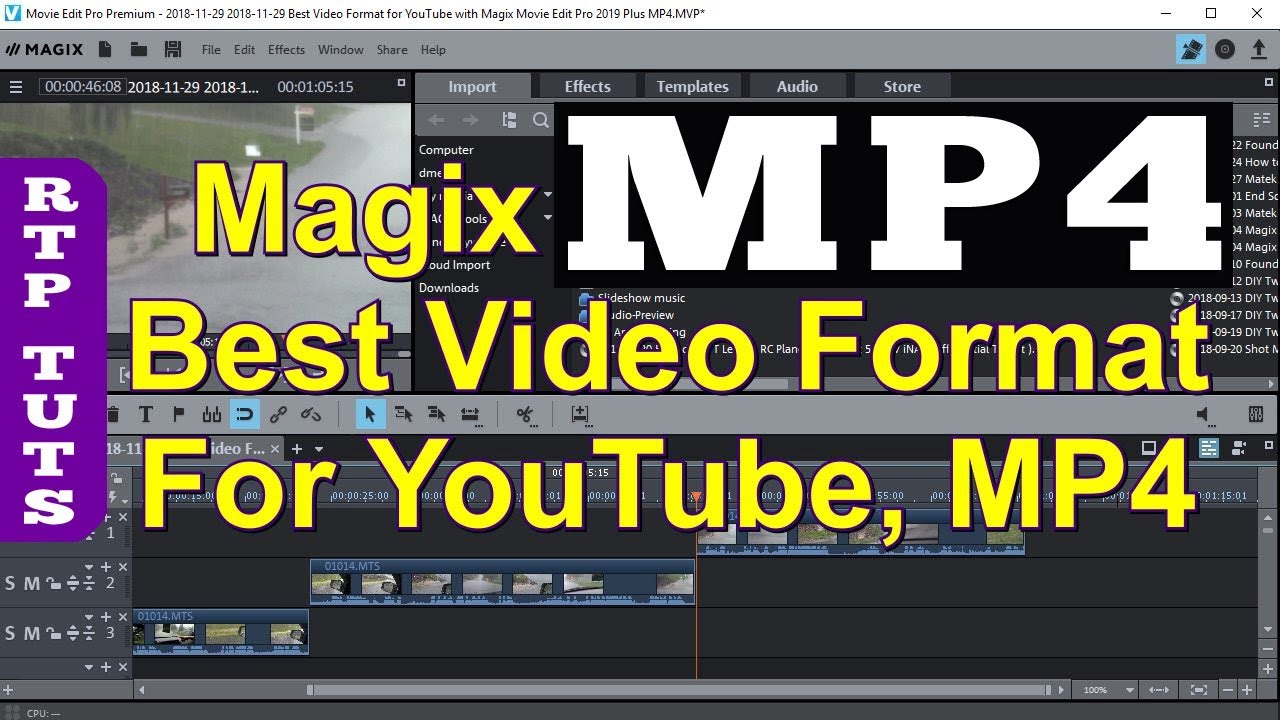The width and height of the screenshot is (1280, 720).
Task: Mute track 2 with the M button
Action: [31, 583]
